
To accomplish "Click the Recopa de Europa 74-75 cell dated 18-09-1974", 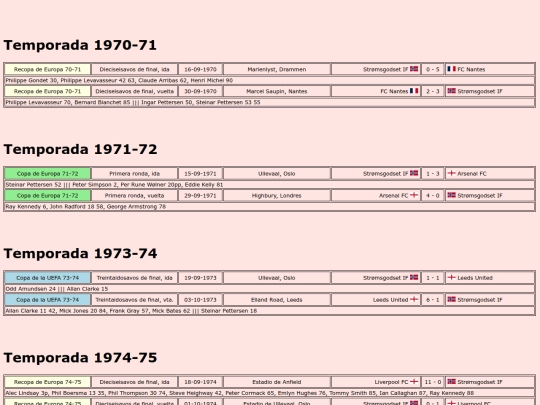I will pyautogui.click(x=48, y=382).
